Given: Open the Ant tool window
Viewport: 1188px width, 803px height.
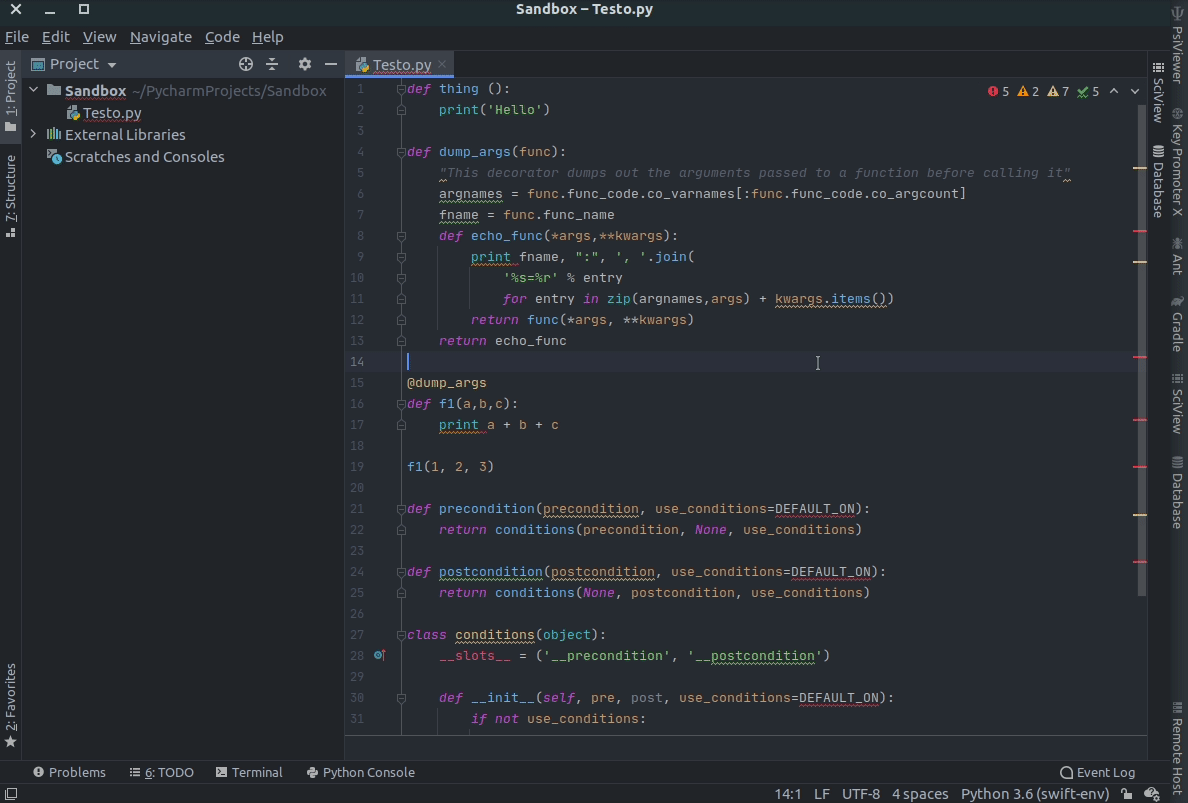Looking at the screenshot, I should pos(1177,256).
